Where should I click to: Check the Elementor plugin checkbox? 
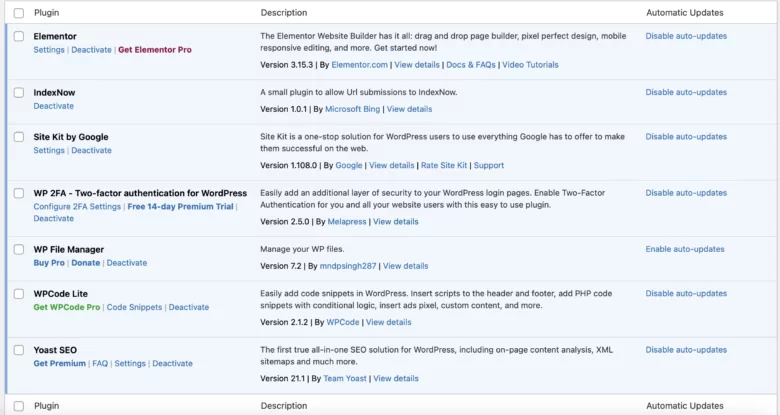(19, 36)
